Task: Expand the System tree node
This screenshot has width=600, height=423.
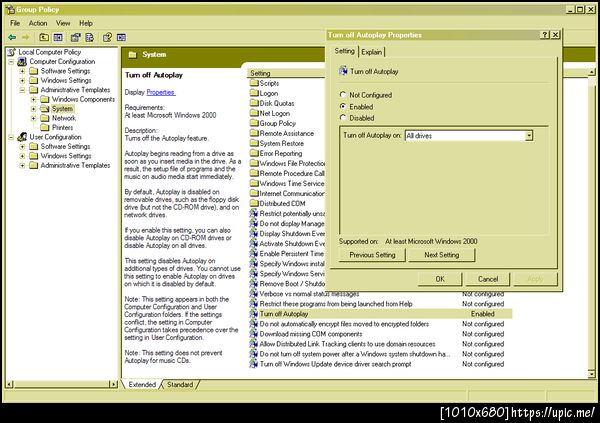Action: [34, 109]
